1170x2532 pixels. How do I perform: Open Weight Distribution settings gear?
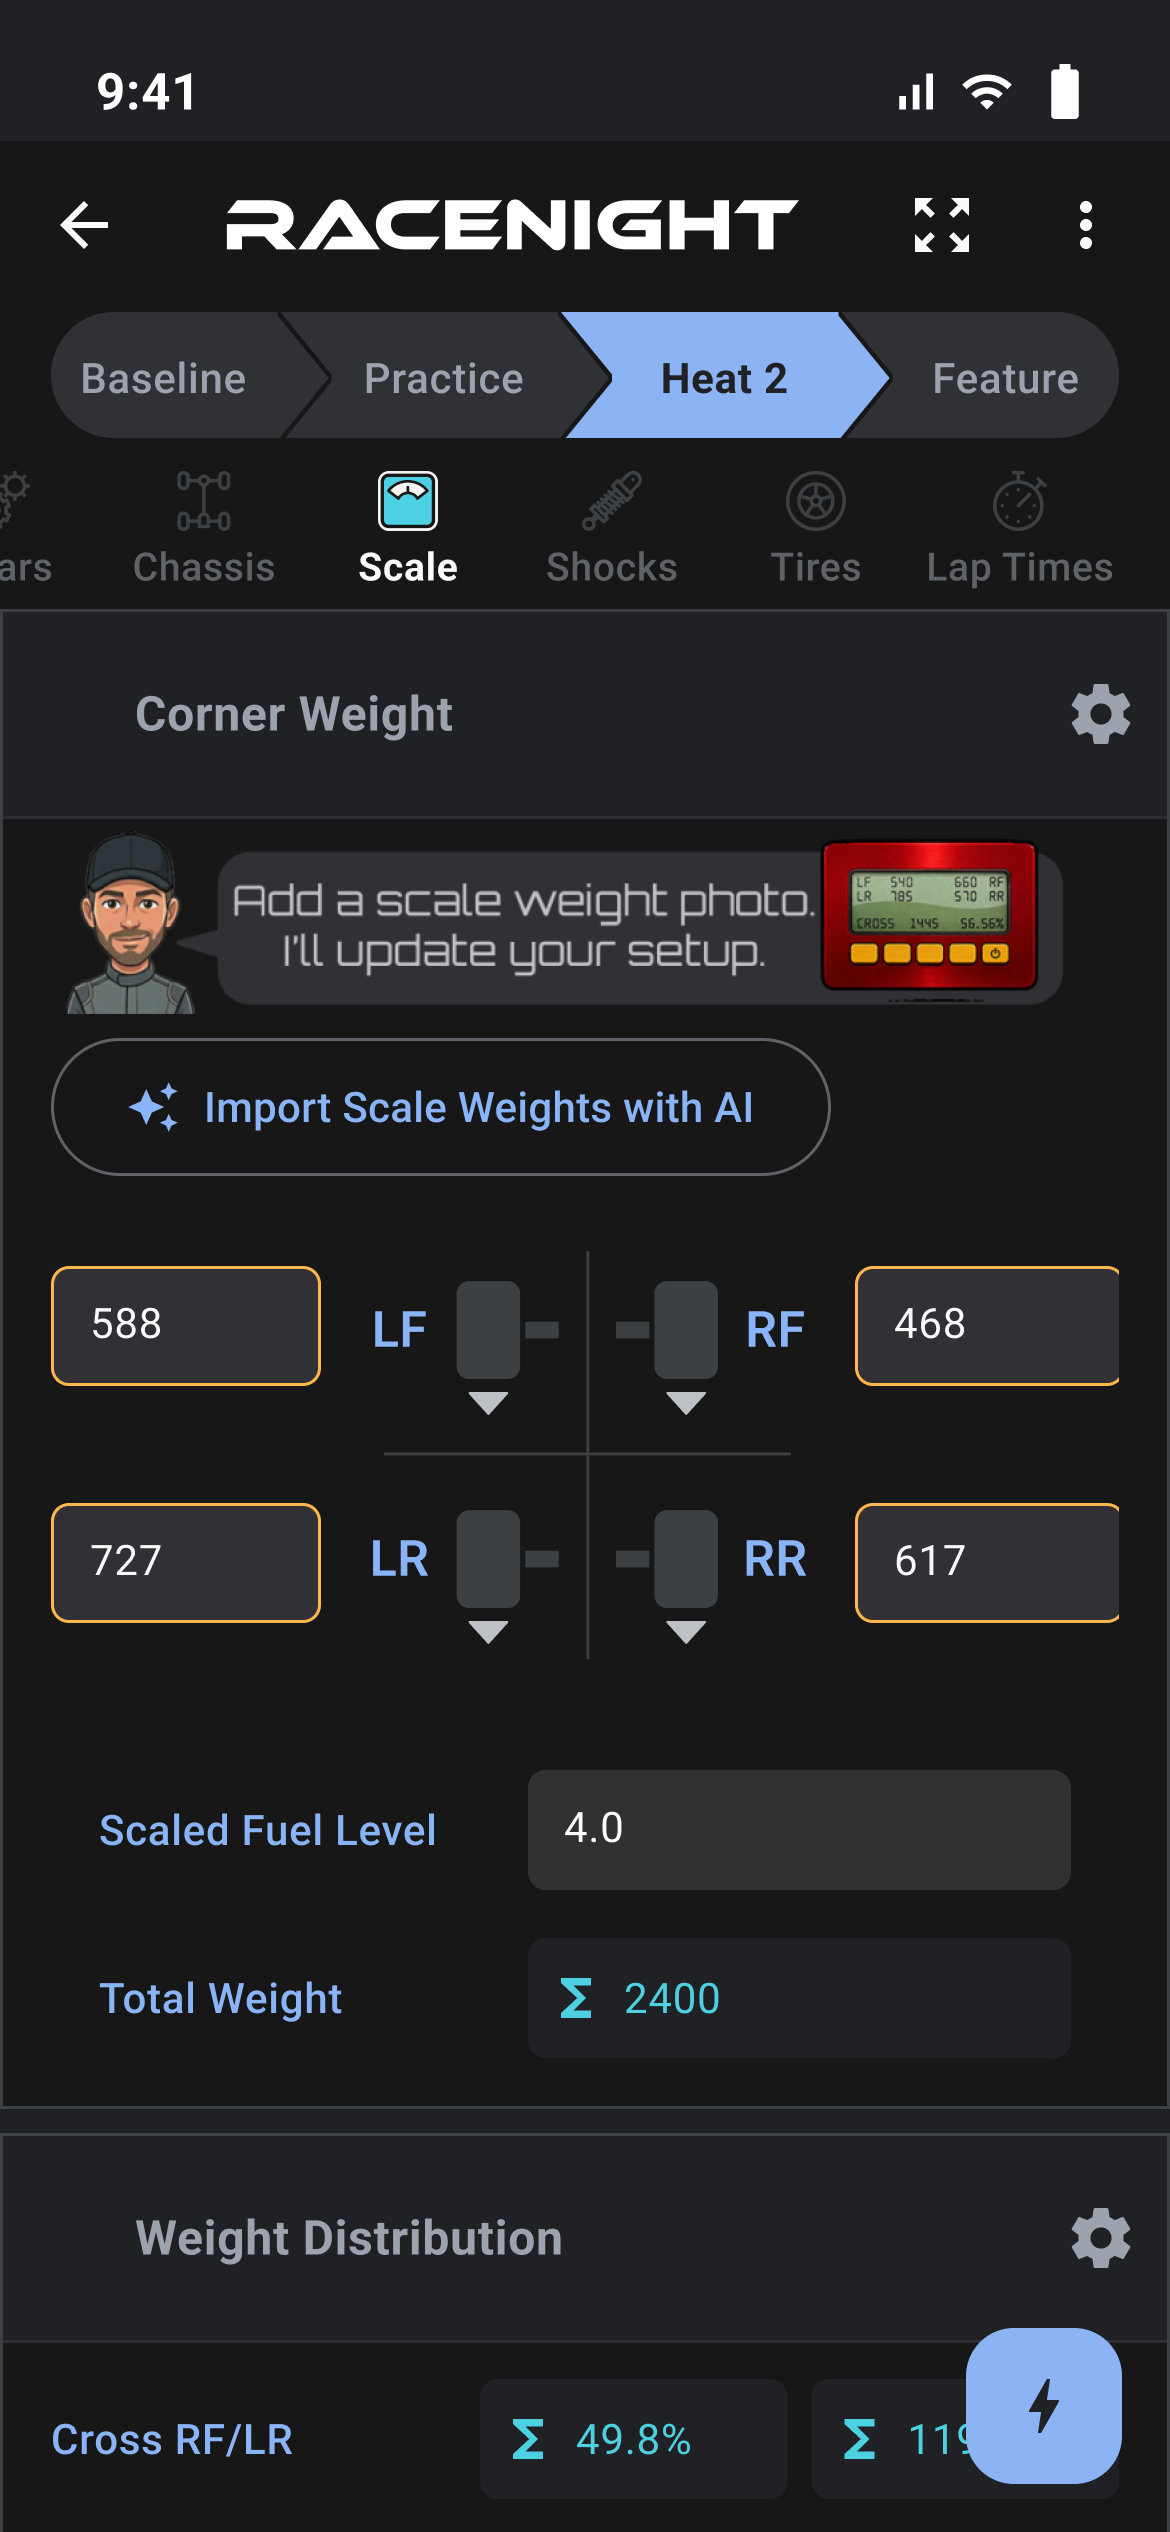pyautogui.click(x=1101, y=2238)
